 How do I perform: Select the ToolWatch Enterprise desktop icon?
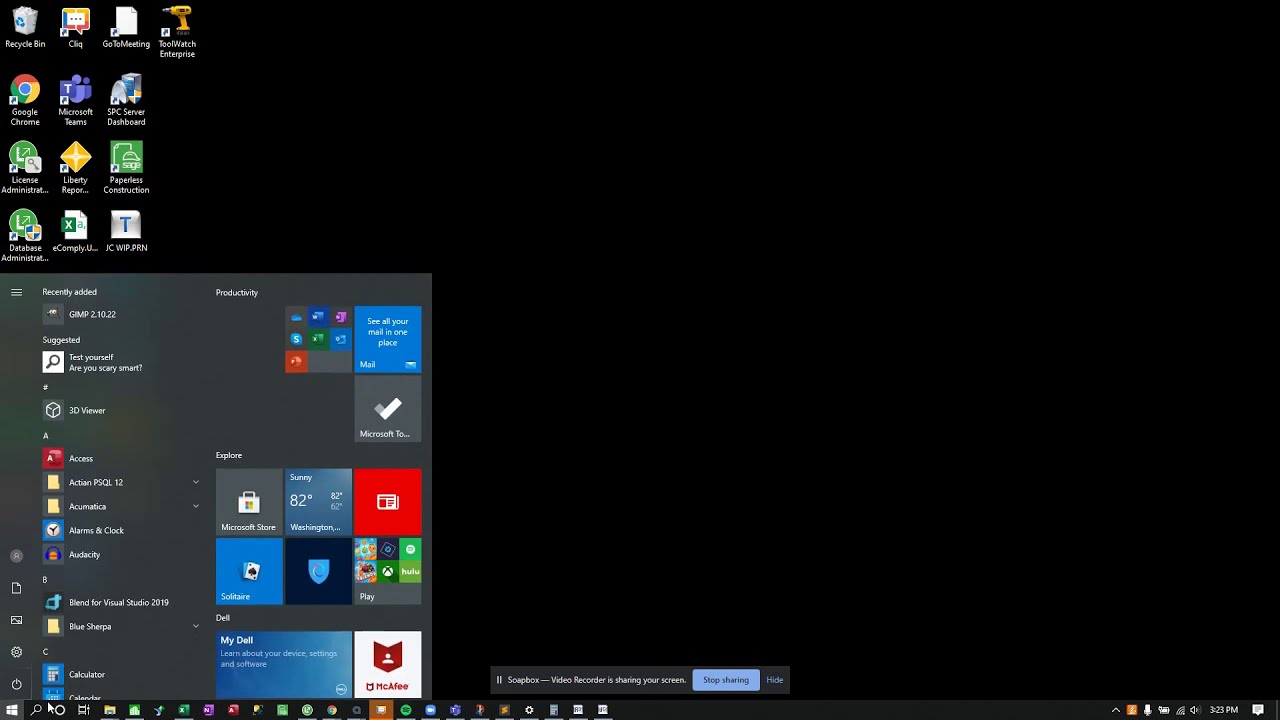177,32
